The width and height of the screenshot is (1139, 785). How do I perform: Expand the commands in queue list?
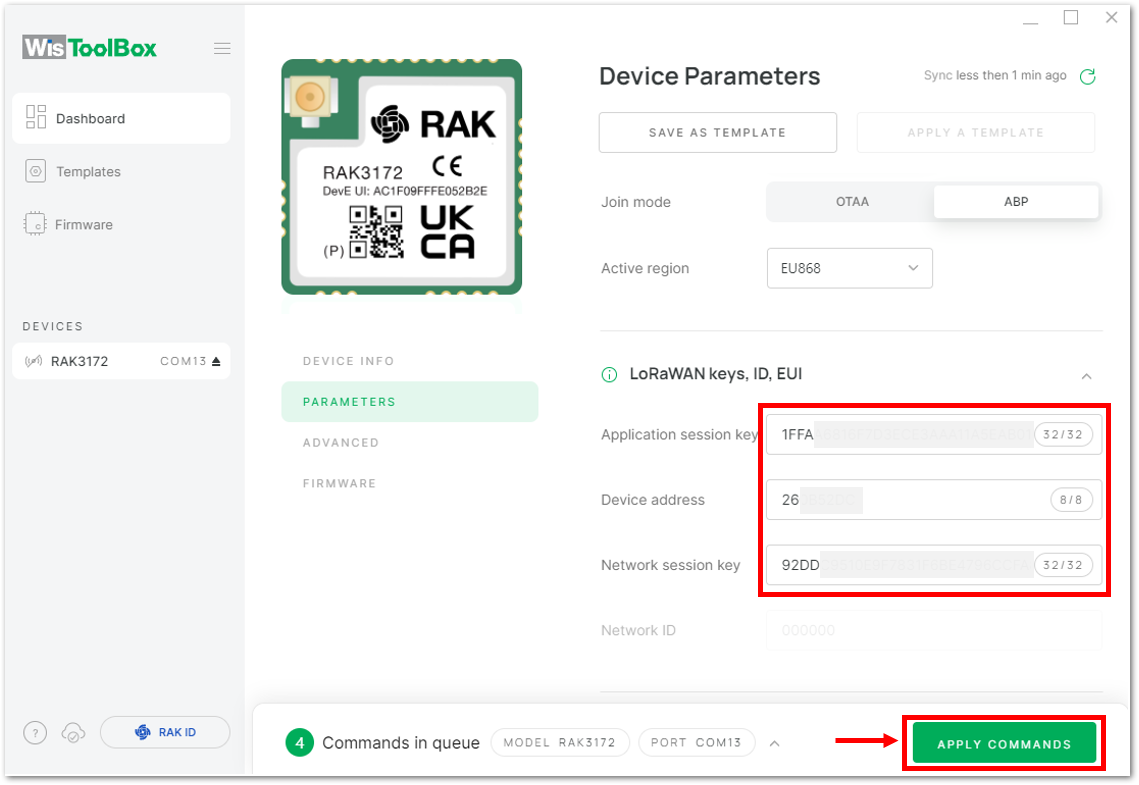[775, 744]
